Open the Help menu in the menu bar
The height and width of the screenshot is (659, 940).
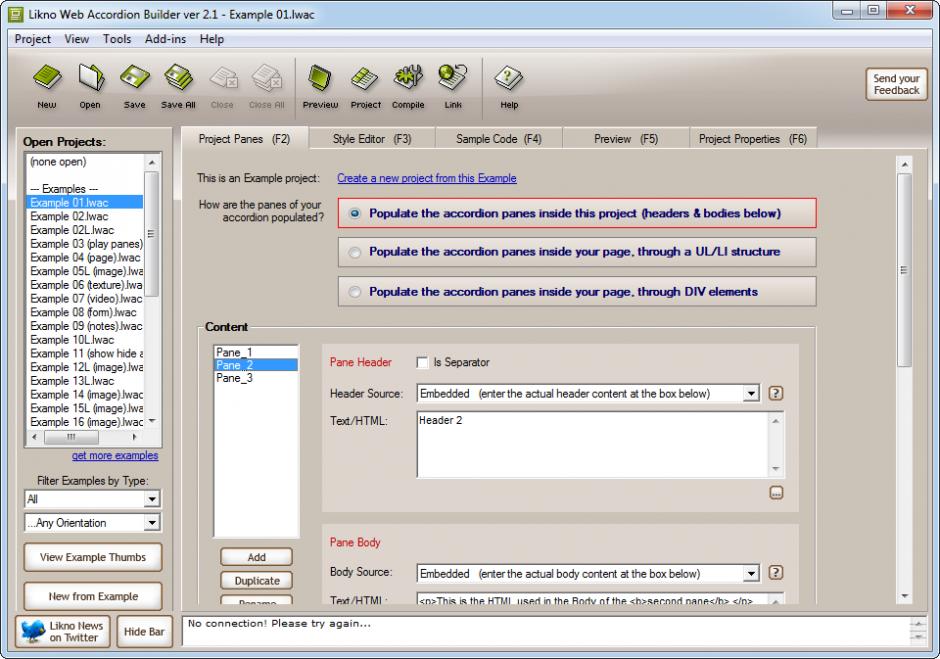212,39
